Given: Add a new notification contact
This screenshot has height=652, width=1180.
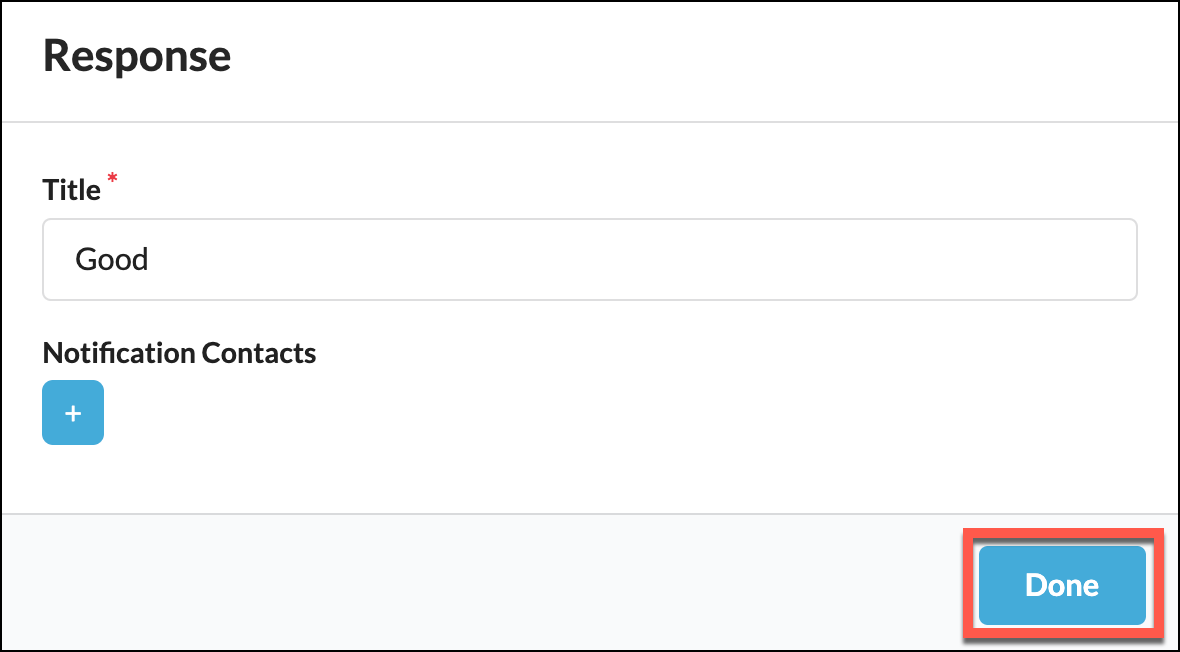Looking at the screenshot, I should 73,413.
